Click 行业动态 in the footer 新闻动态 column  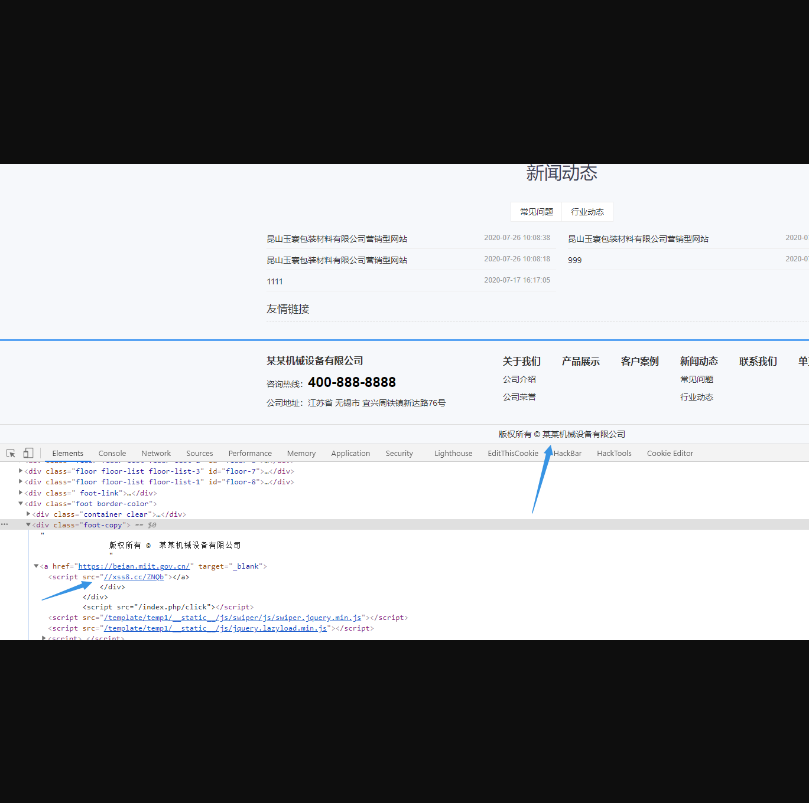(697, 397)
